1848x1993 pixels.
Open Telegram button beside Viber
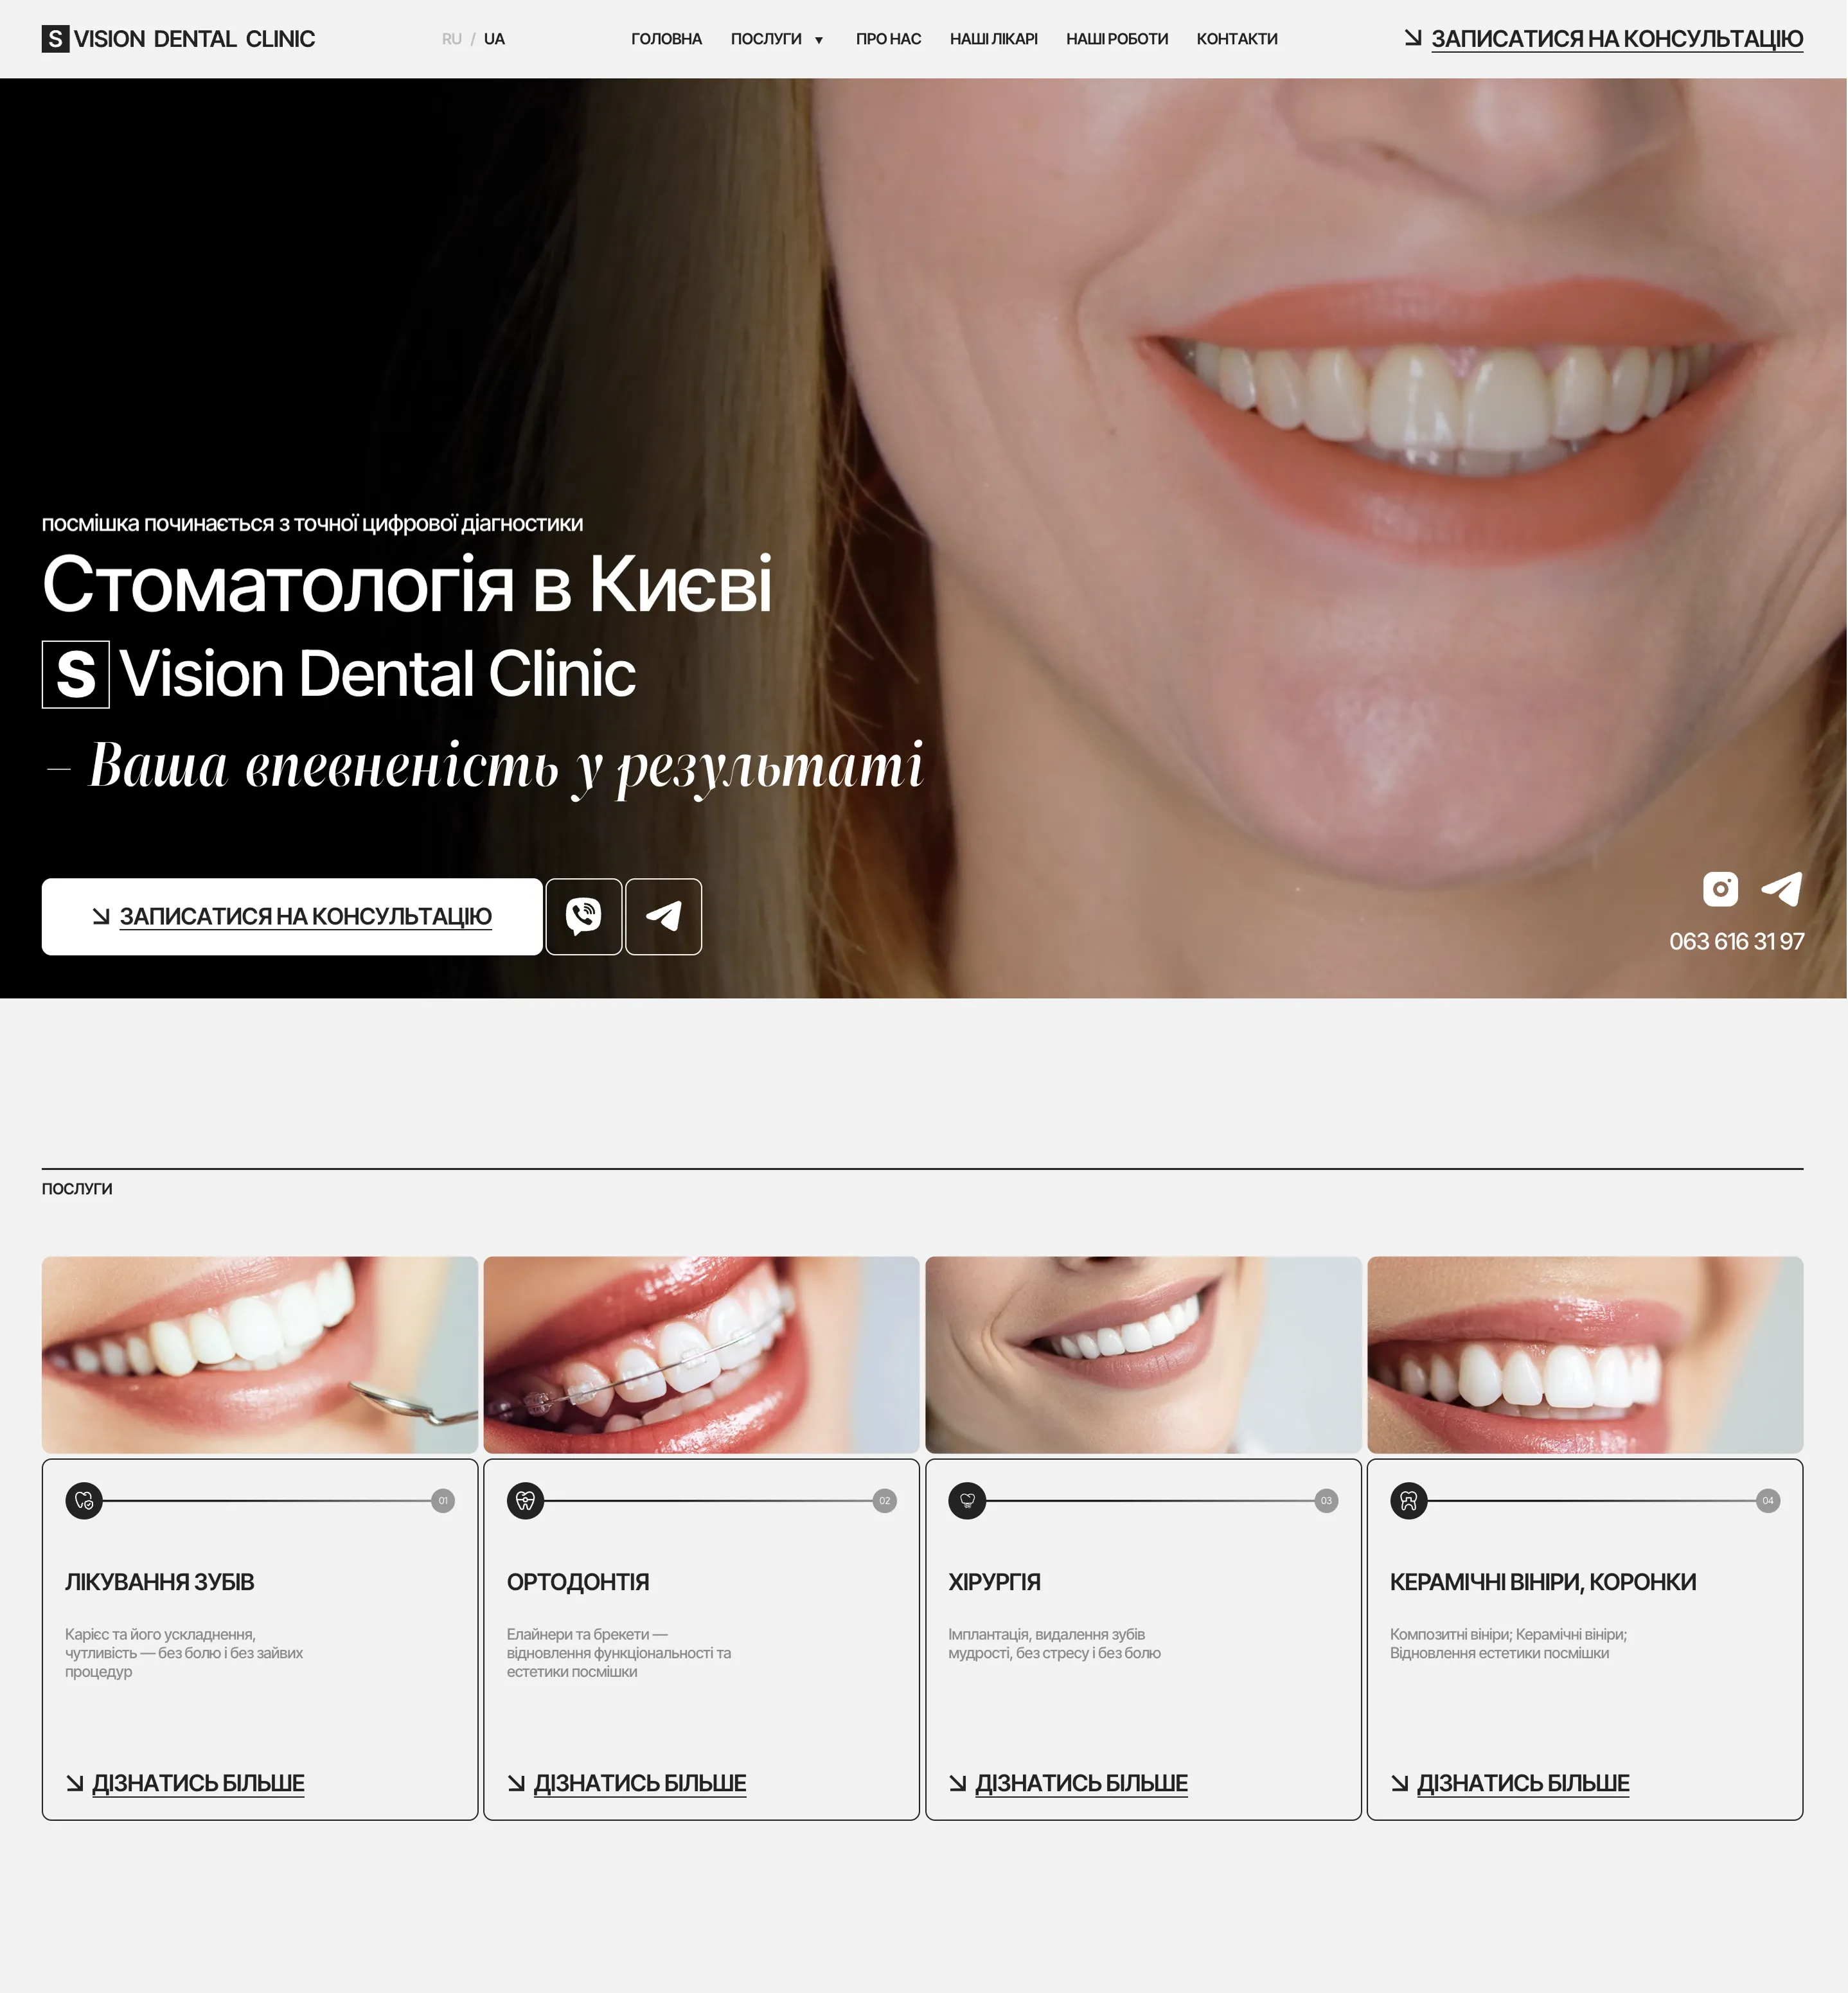tap(664, 916)
